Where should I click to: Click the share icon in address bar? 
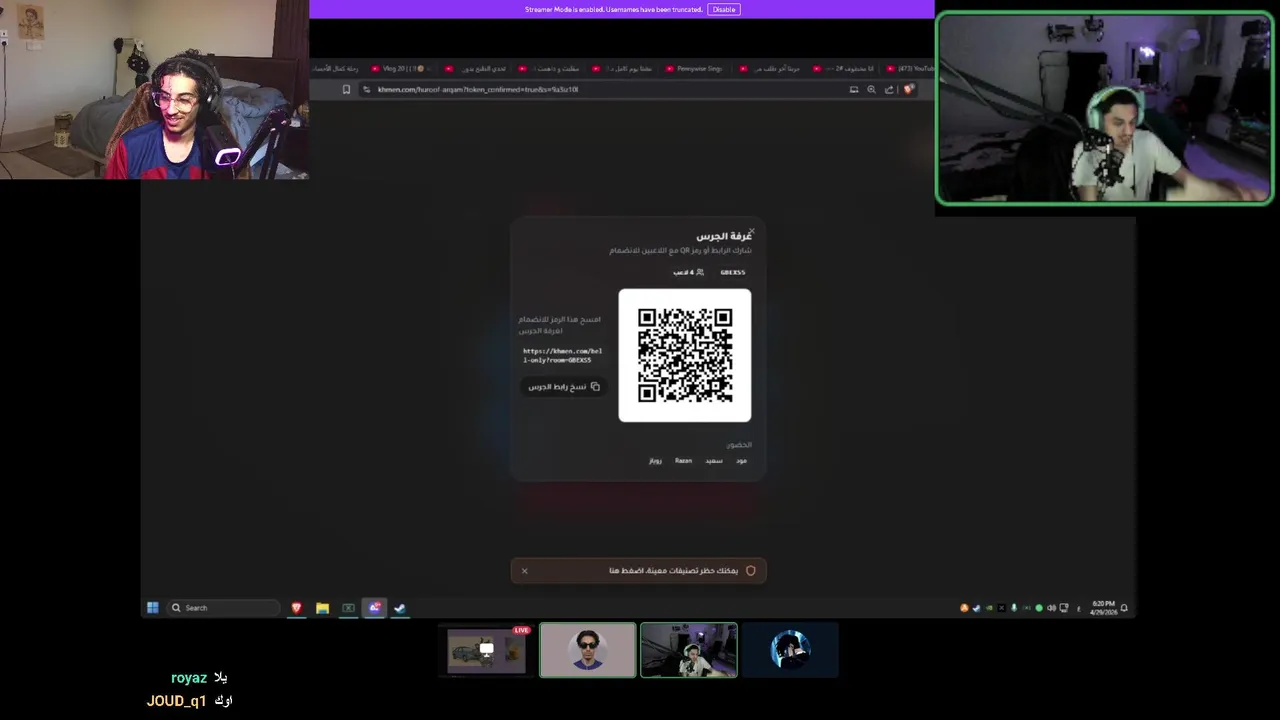[x=889, y=90]
